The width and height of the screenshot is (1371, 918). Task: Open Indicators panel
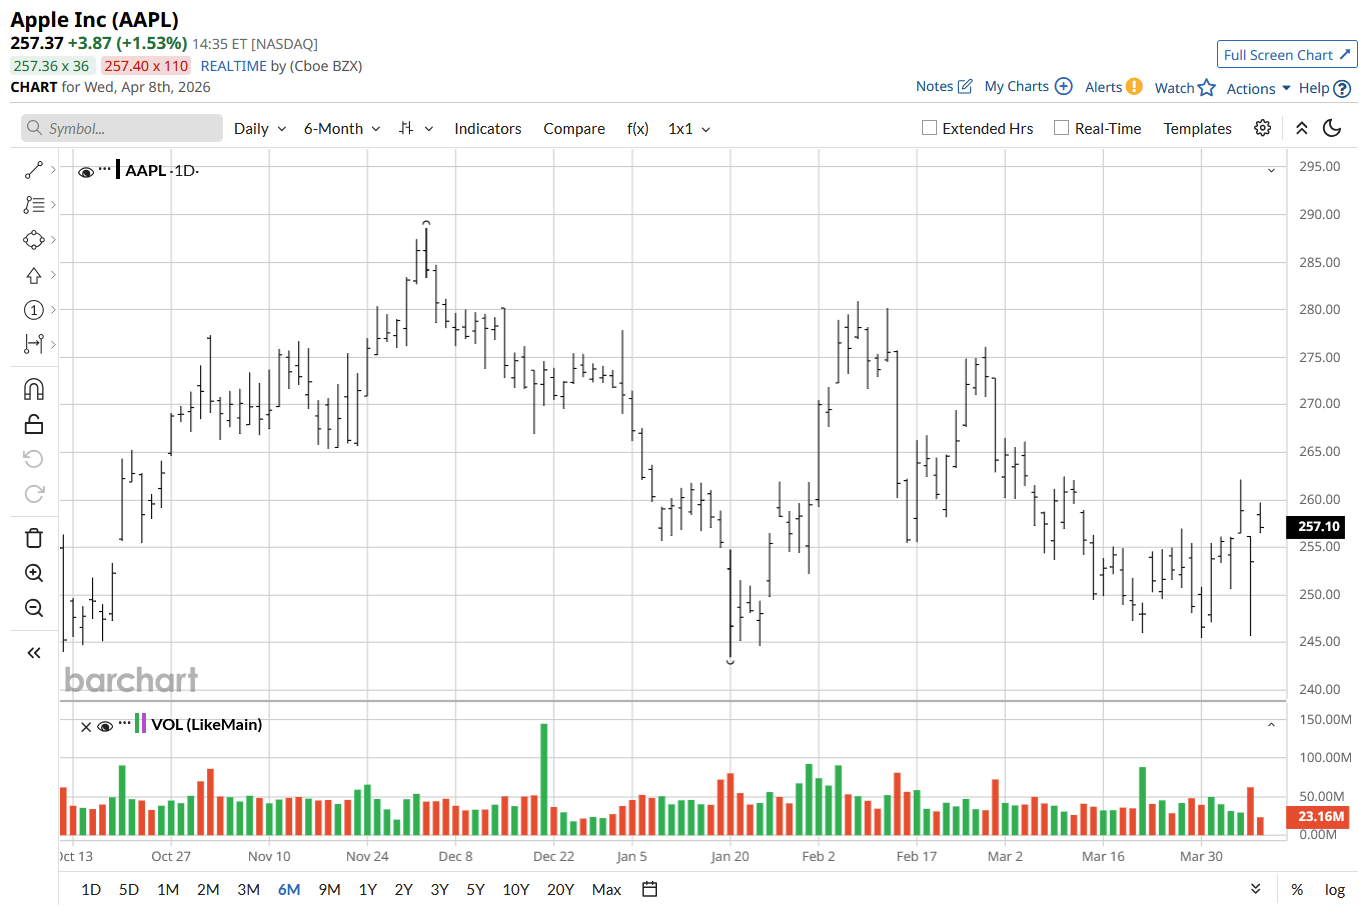[488, 128]
